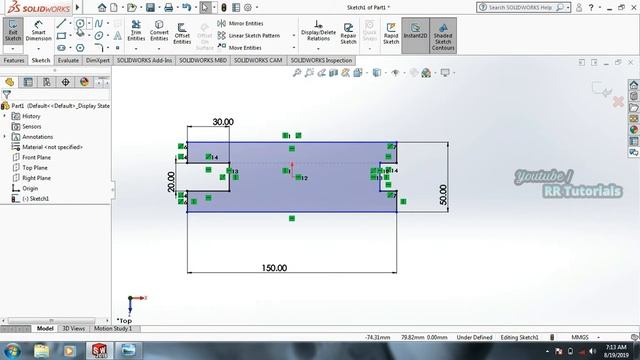This screenshot has width=640, height=360.
Task: Click the Repair Sketch tool
Action: [x=348, y=33]
